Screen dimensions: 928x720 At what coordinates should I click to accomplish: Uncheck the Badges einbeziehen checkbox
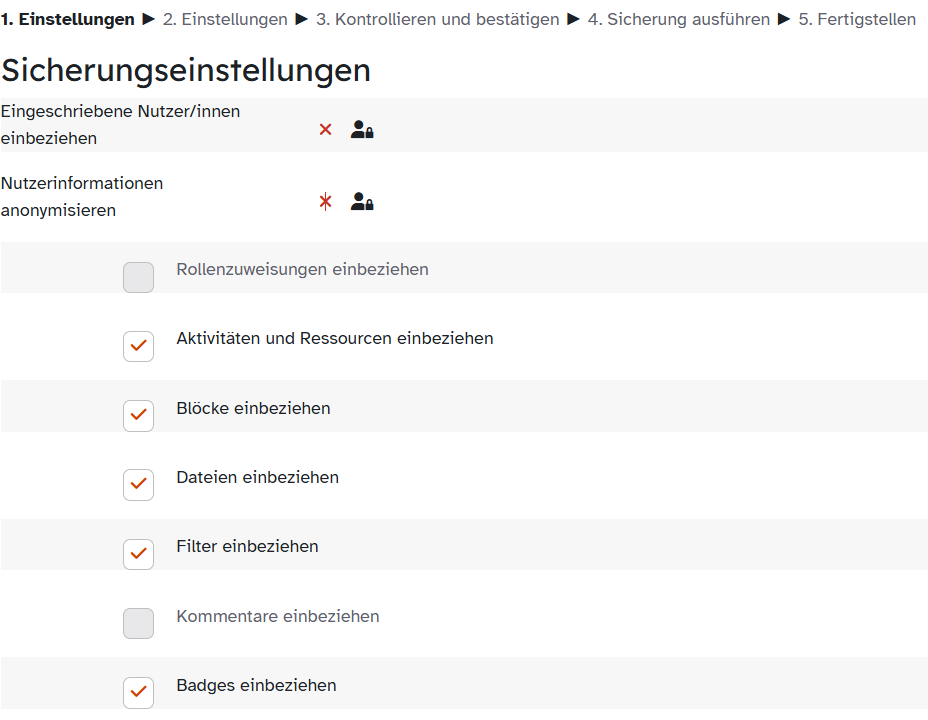coord(138,692)
